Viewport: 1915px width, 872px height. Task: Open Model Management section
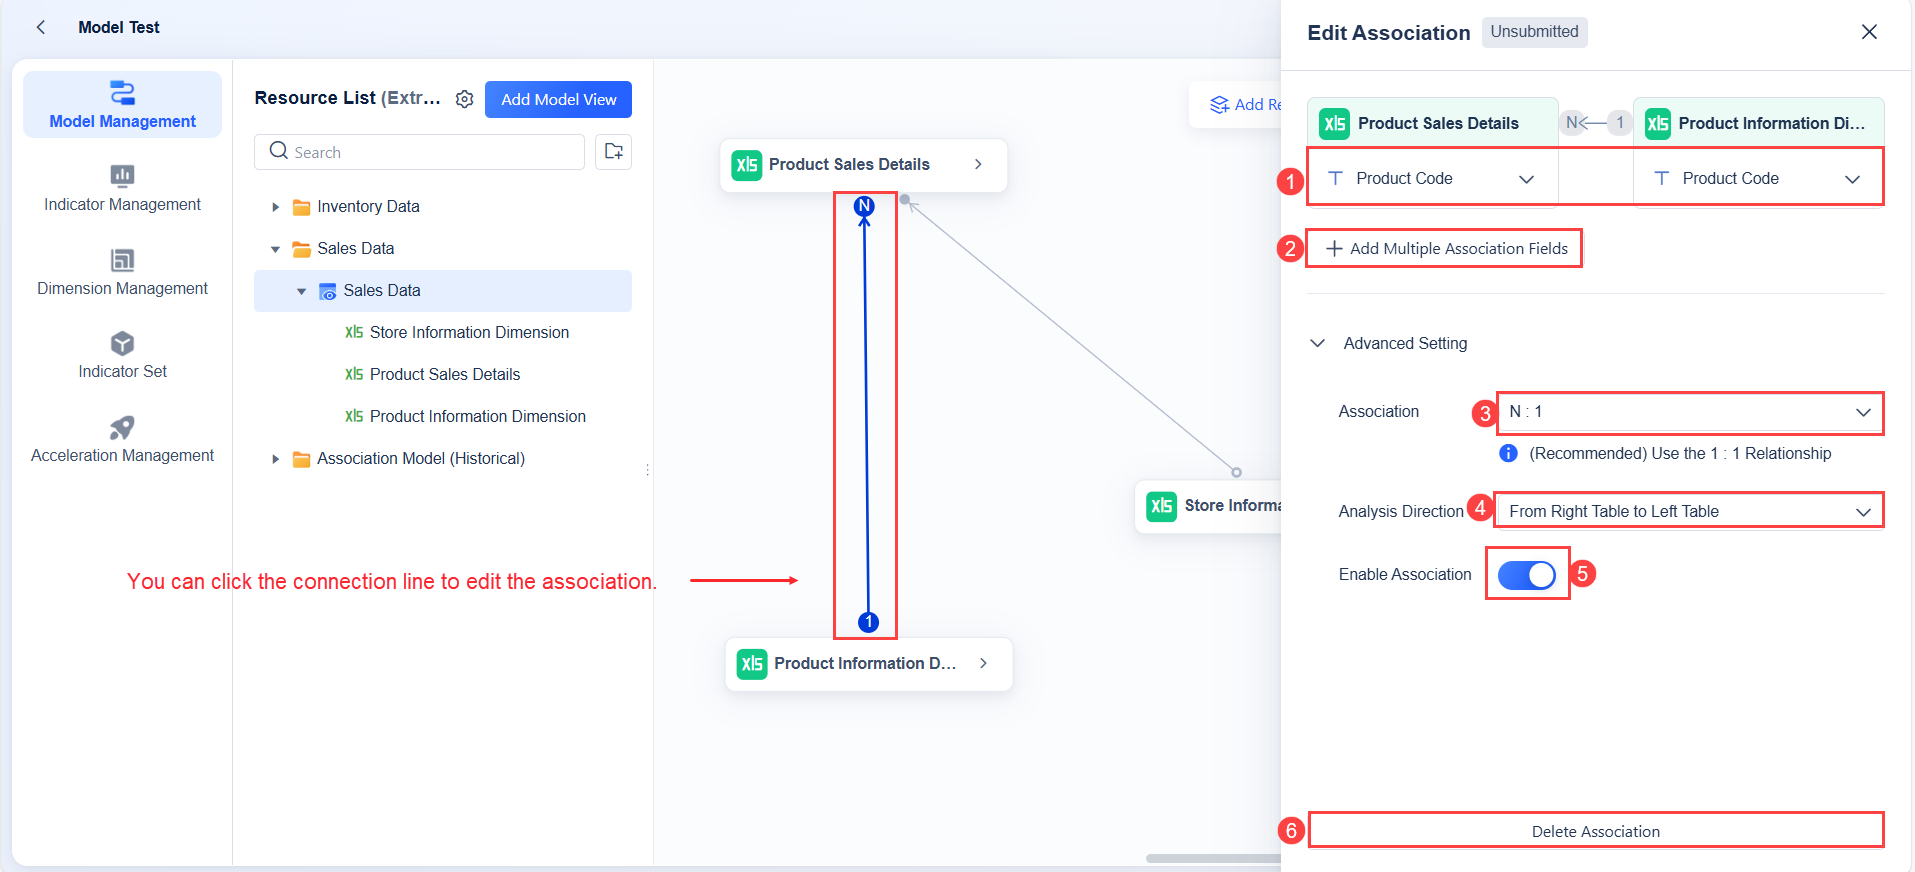(x=123, y=105)
